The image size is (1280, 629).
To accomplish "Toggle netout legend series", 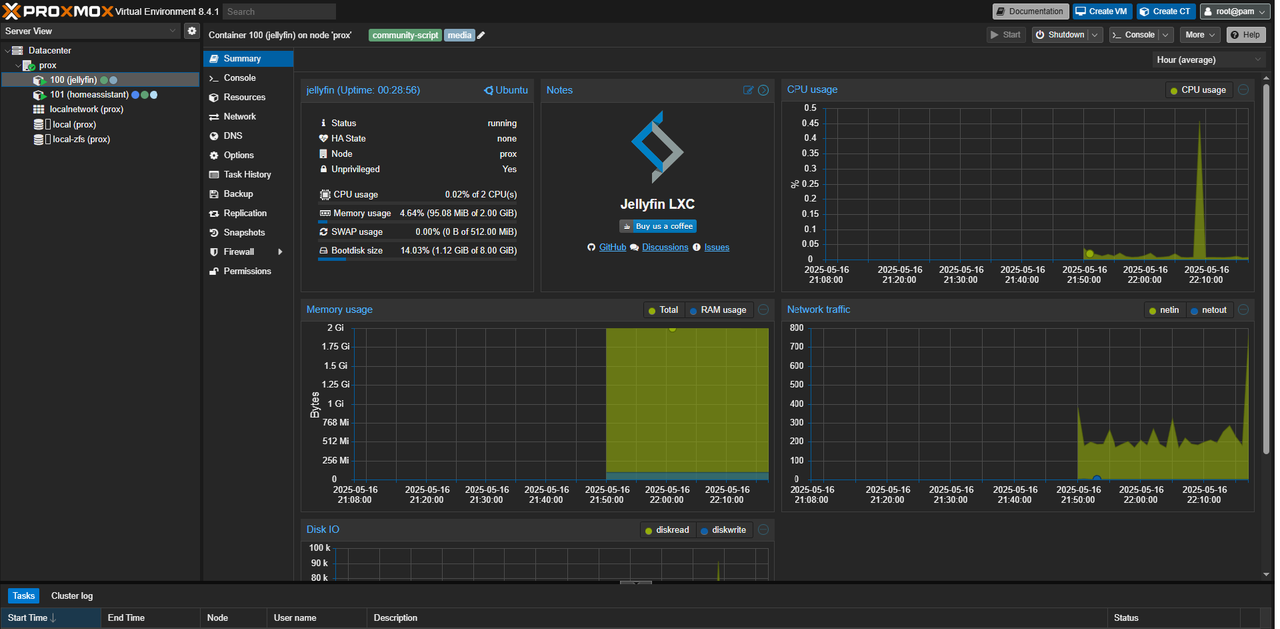I will click(1209, 310).
